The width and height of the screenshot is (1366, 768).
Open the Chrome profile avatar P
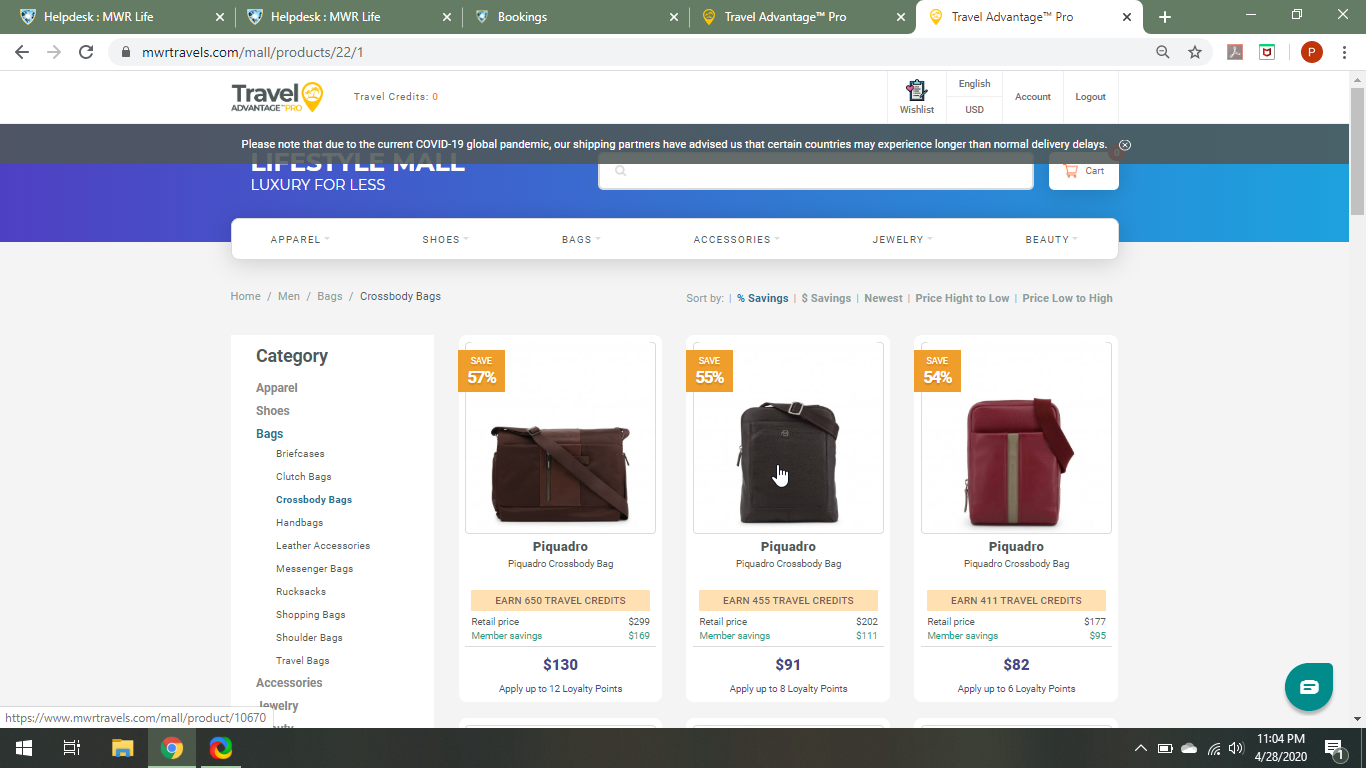point(1311,52)
